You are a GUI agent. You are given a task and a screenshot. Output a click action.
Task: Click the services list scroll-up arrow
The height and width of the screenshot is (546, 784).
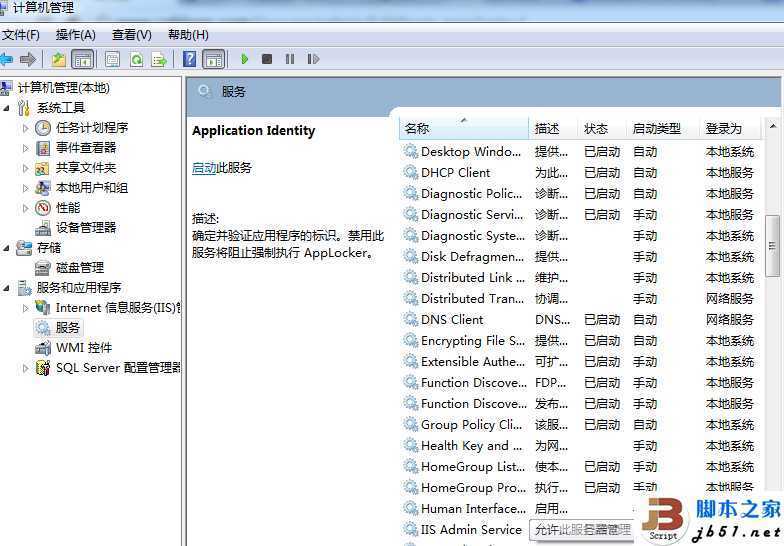(772, 126)
